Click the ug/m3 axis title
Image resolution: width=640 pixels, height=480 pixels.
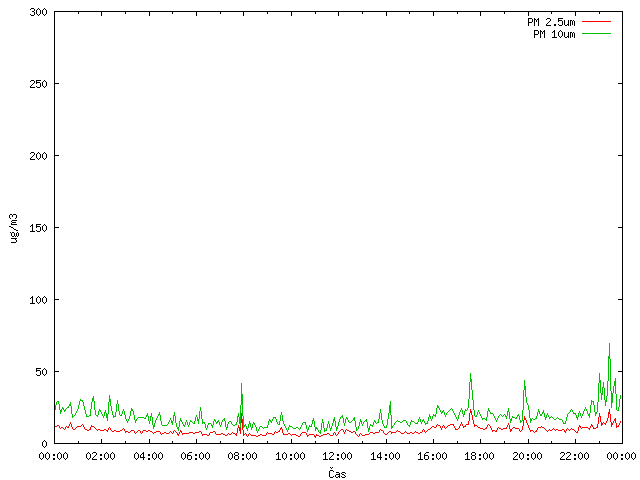pos(14,228)
